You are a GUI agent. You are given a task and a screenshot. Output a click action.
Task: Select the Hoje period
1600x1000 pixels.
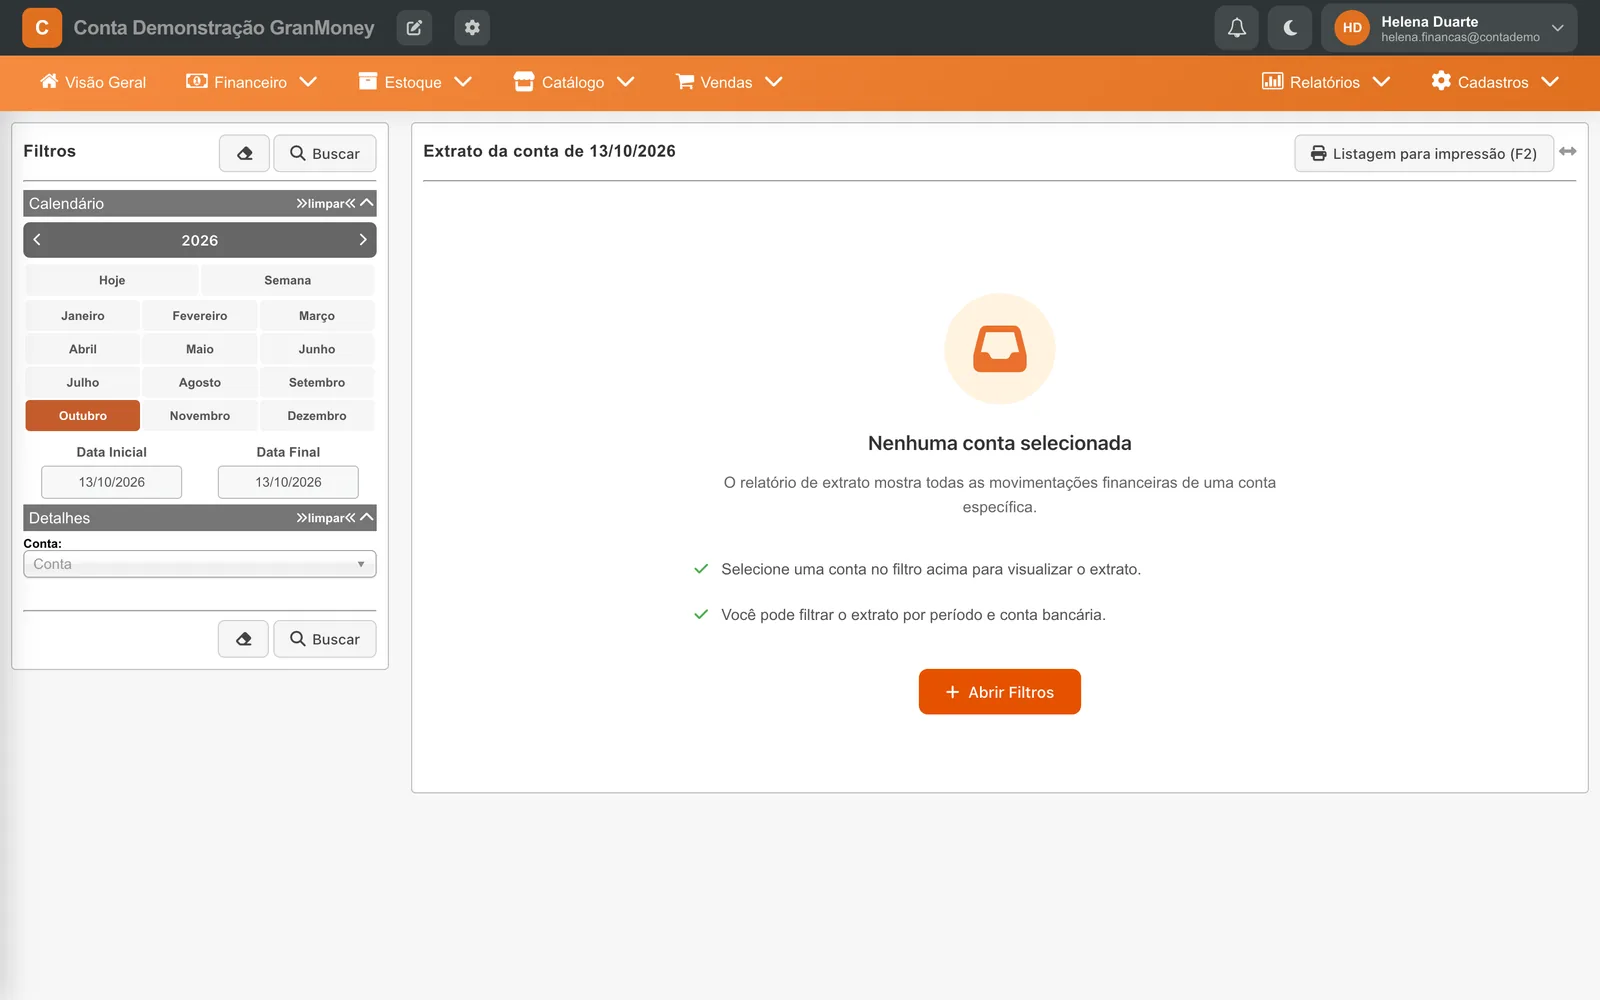pos(112,281)
